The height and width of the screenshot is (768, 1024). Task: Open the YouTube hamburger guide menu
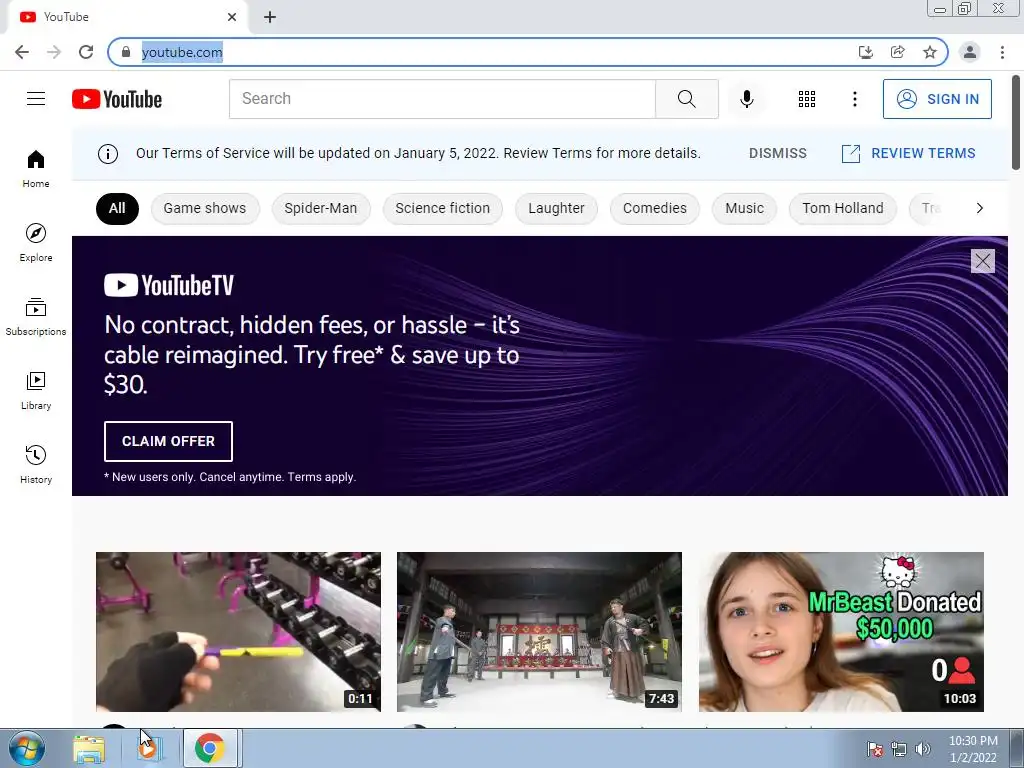36,99
